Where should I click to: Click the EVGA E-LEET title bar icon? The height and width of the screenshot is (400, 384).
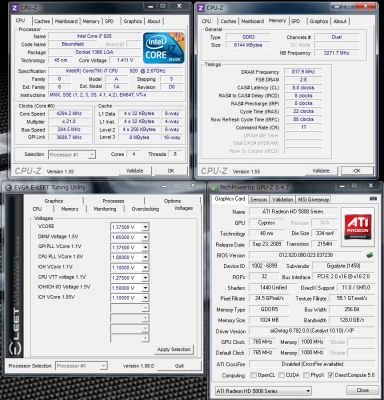[x=9, y=188]
